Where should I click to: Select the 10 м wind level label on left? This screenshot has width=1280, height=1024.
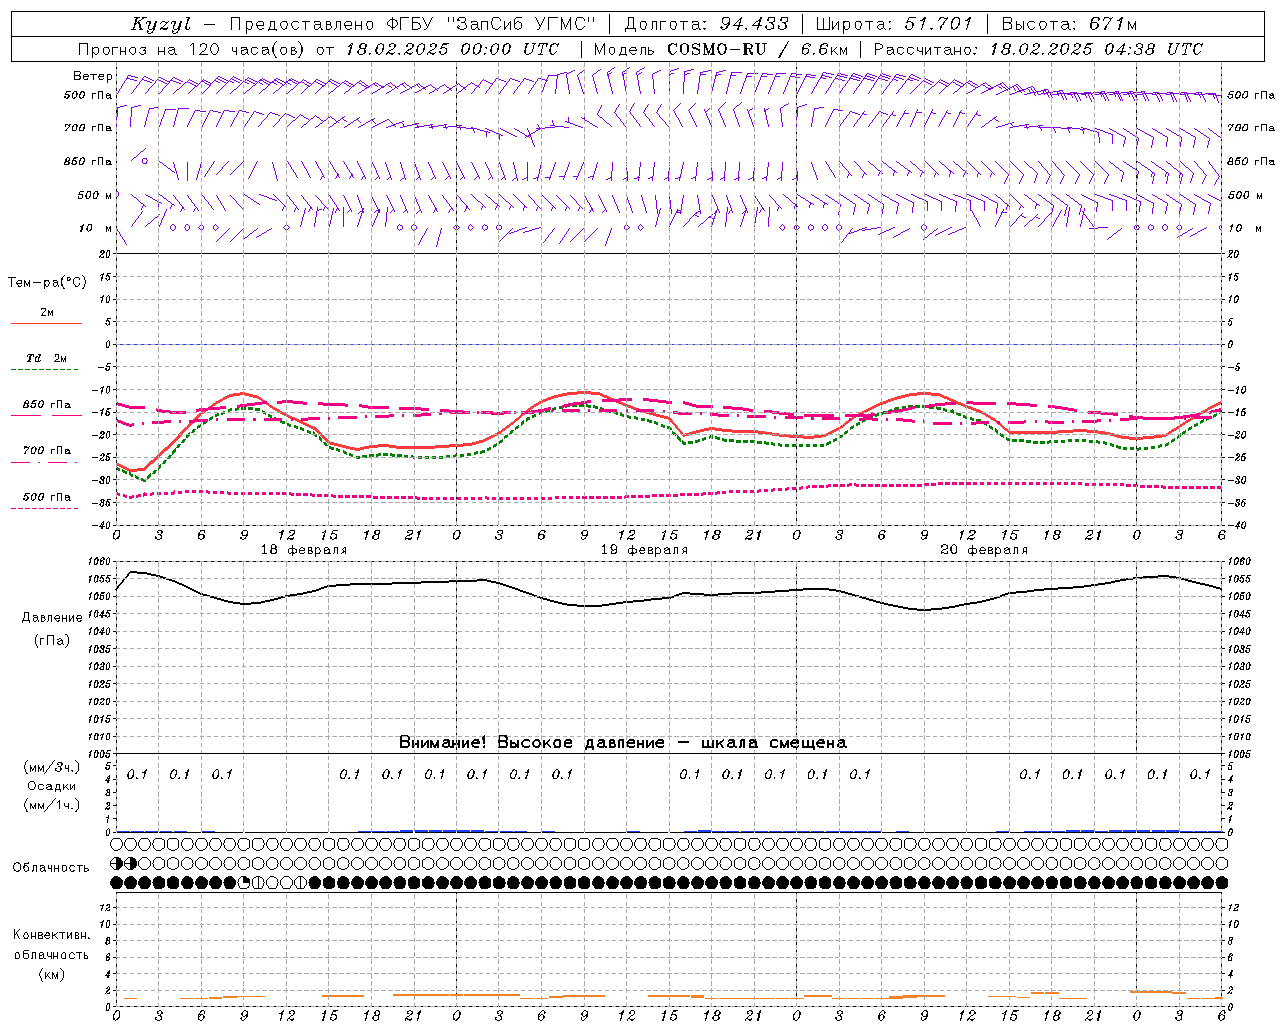click(95, 228)
